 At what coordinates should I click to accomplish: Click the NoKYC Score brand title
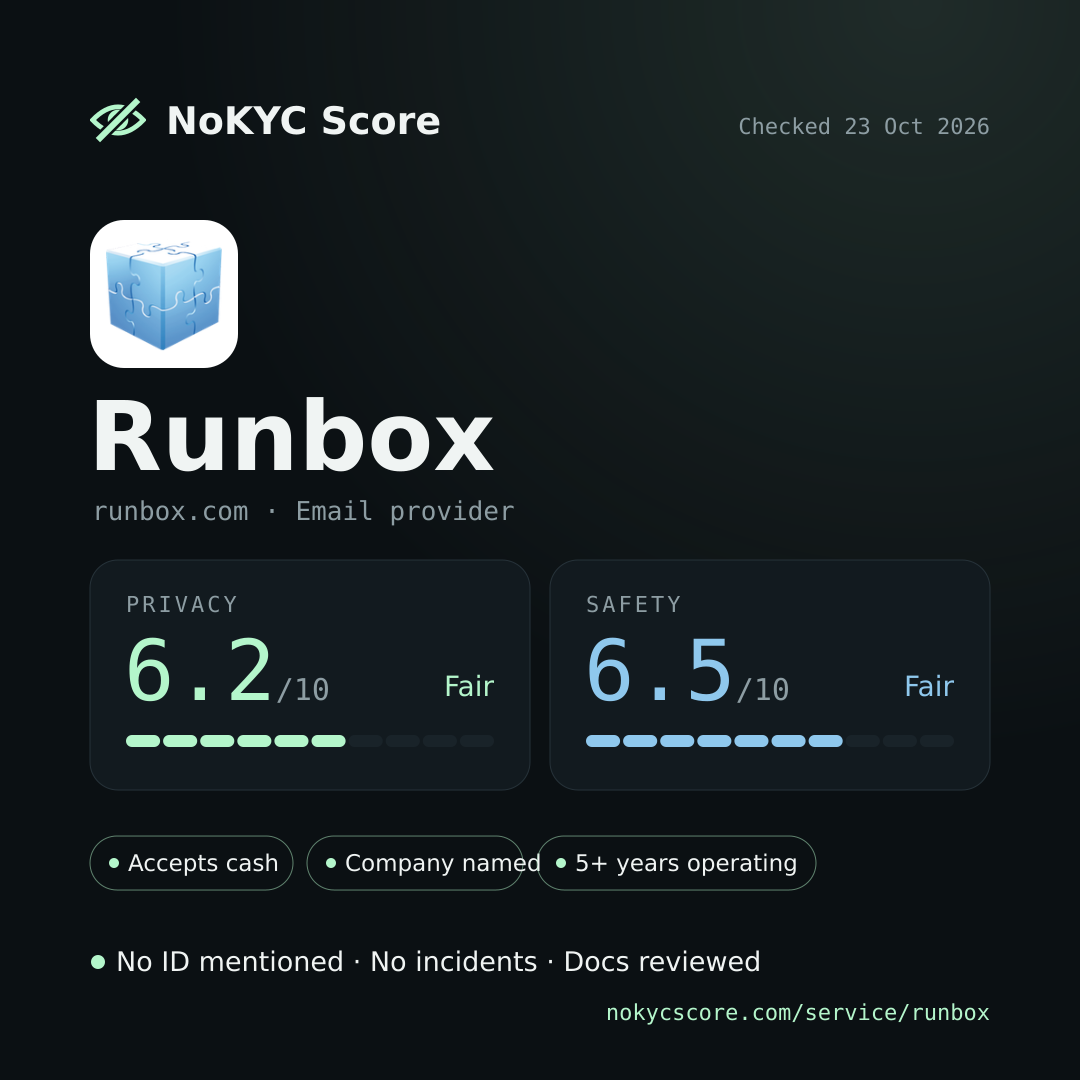tap(303, 121)
